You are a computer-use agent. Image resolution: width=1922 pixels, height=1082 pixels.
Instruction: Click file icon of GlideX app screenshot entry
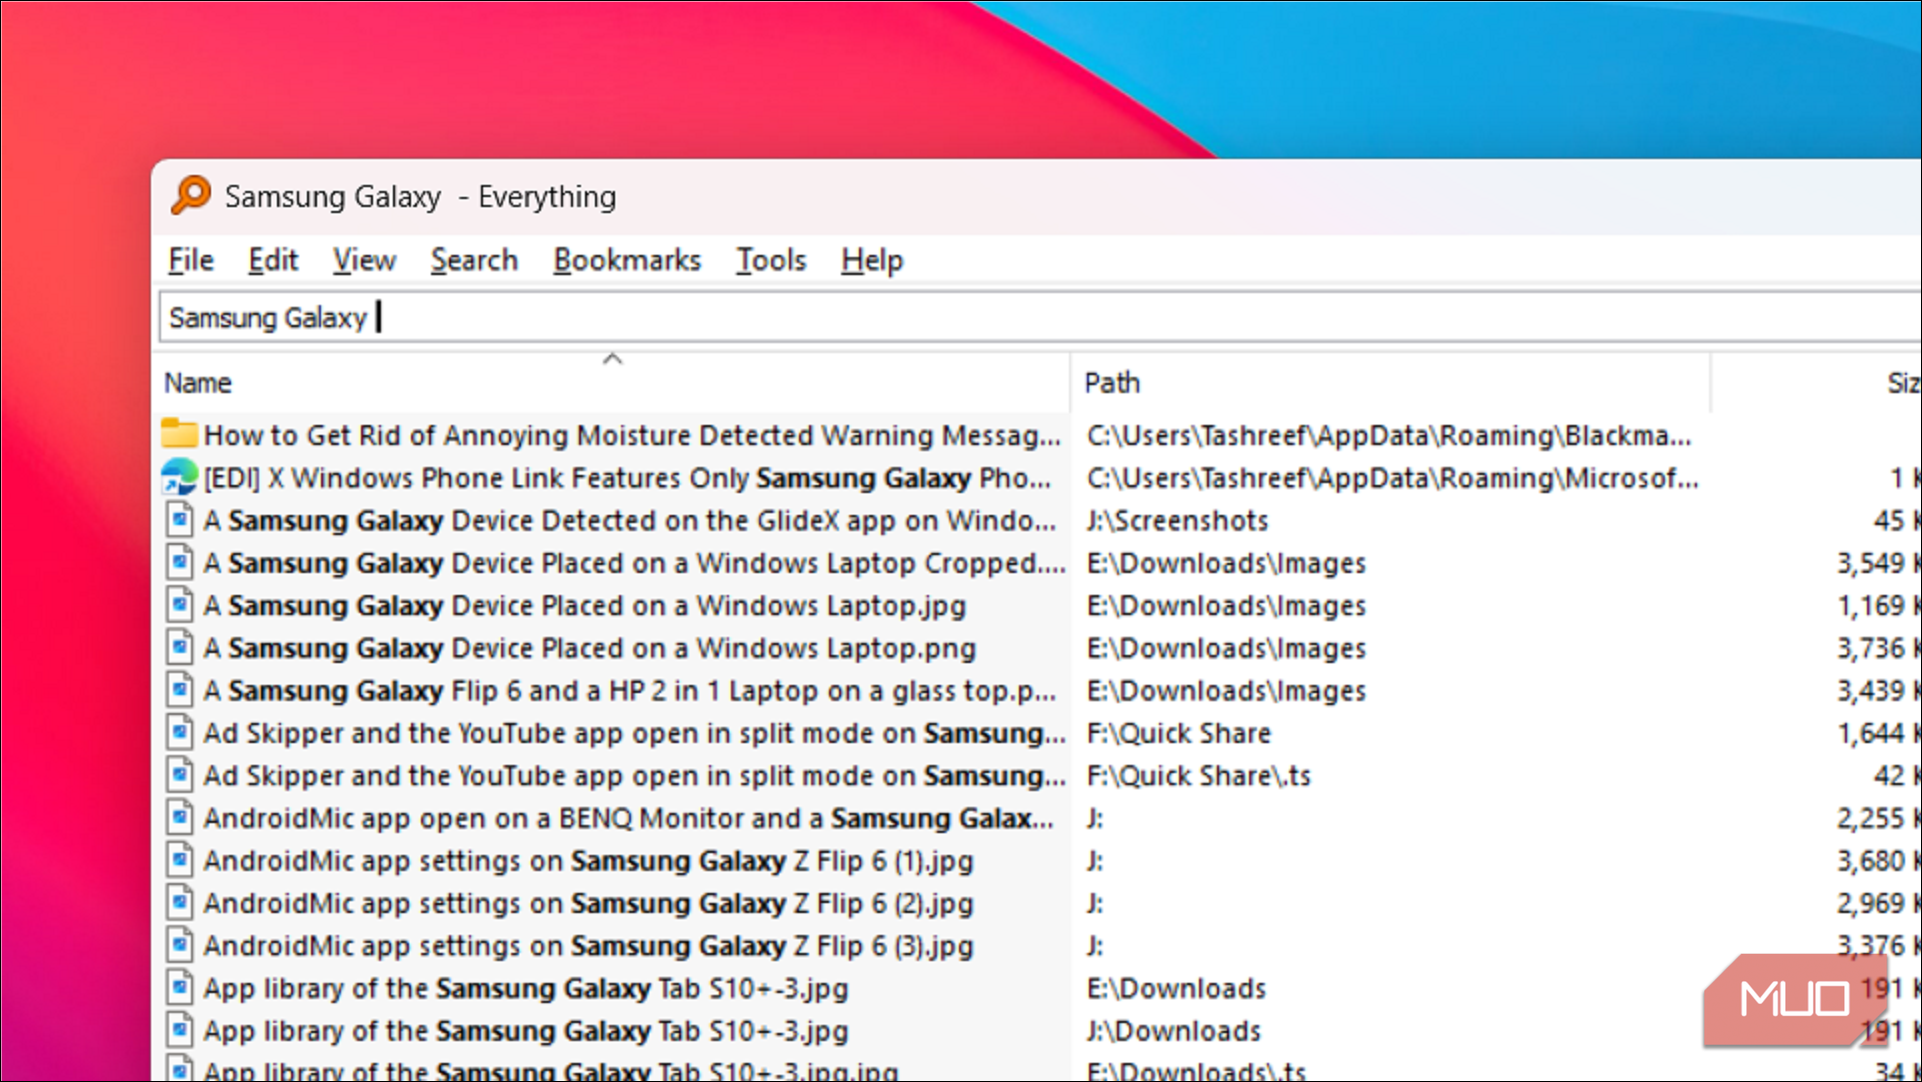click(179, 520)
